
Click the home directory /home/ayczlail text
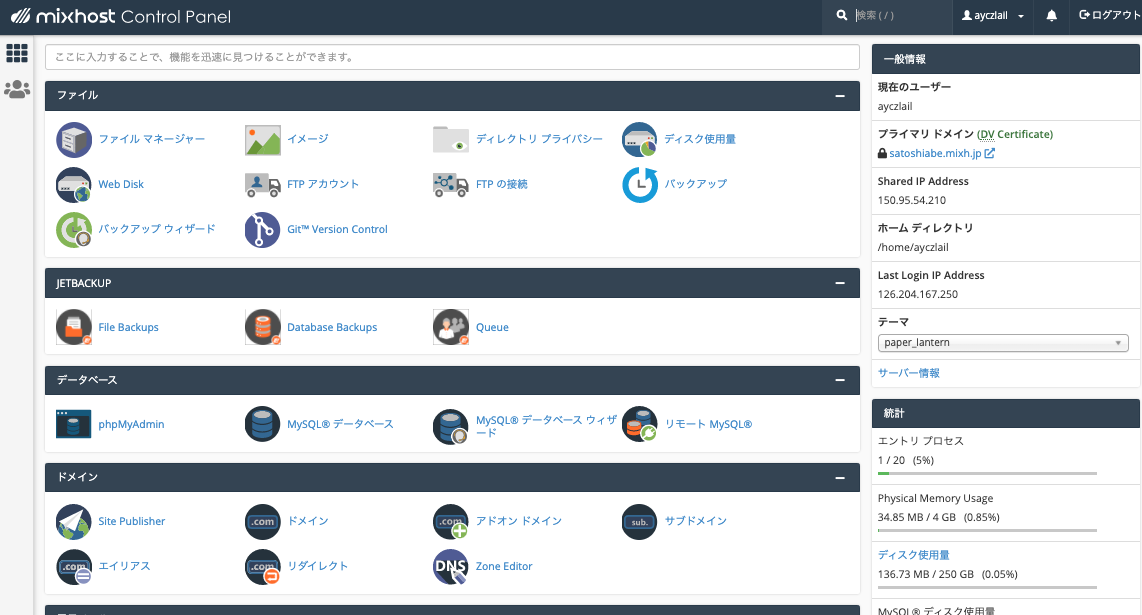[x=913, y=248]
